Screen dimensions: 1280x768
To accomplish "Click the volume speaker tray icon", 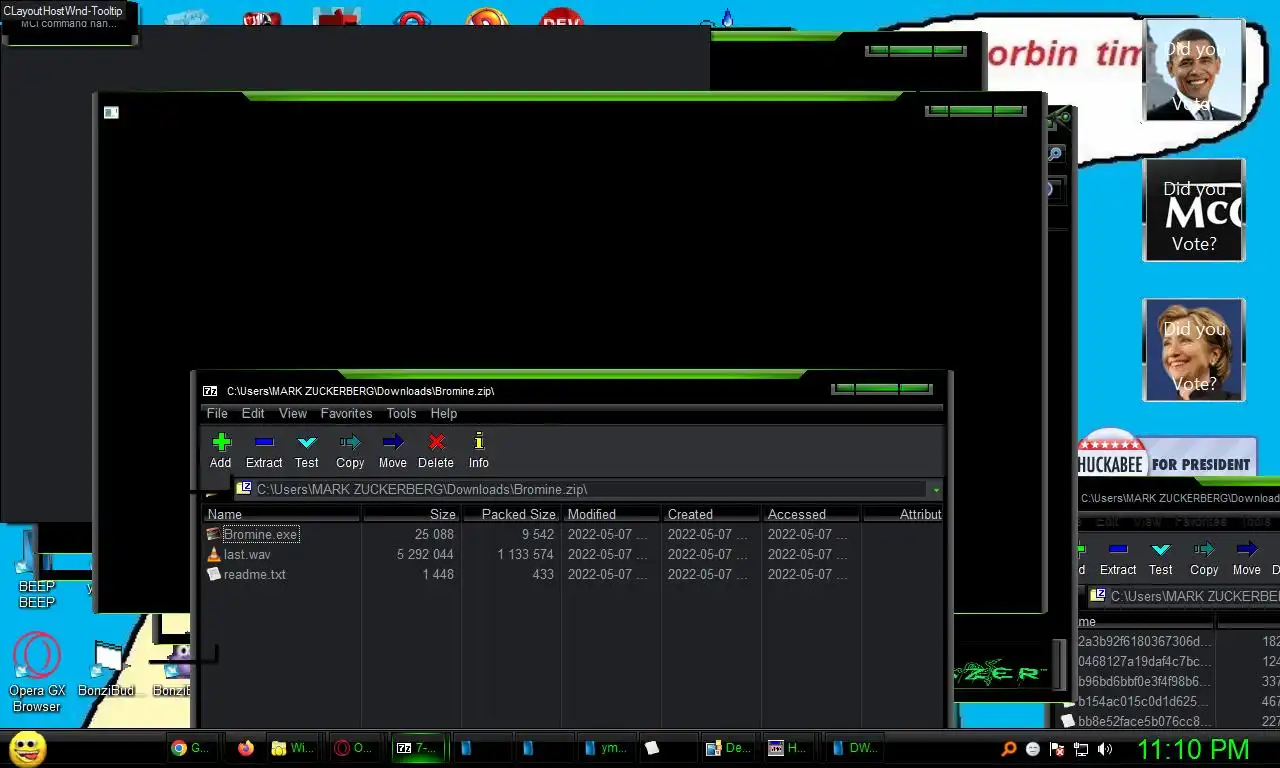I will (x=1105, y=748).
